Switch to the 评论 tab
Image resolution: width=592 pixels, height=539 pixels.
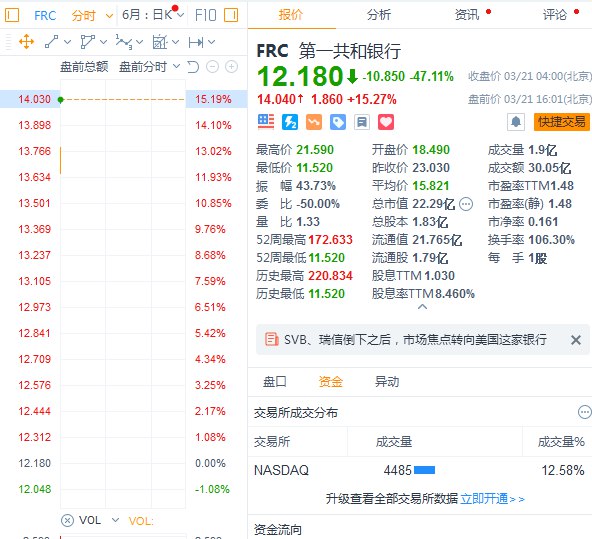[555, 14]
